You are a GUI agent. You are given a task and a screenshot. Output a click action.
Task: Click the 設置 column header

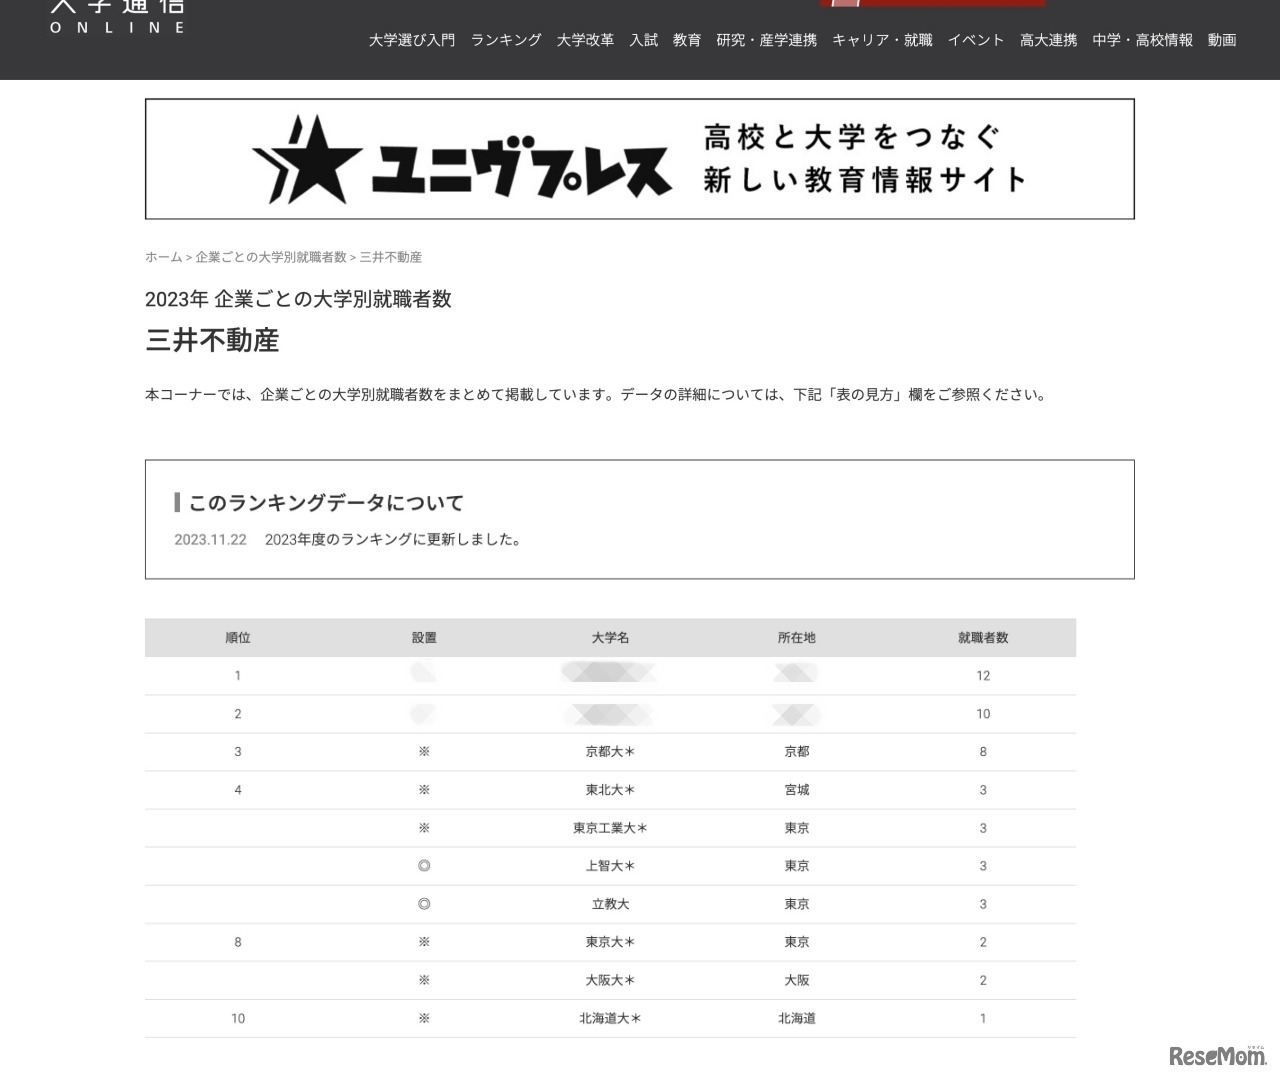point(424,638)
